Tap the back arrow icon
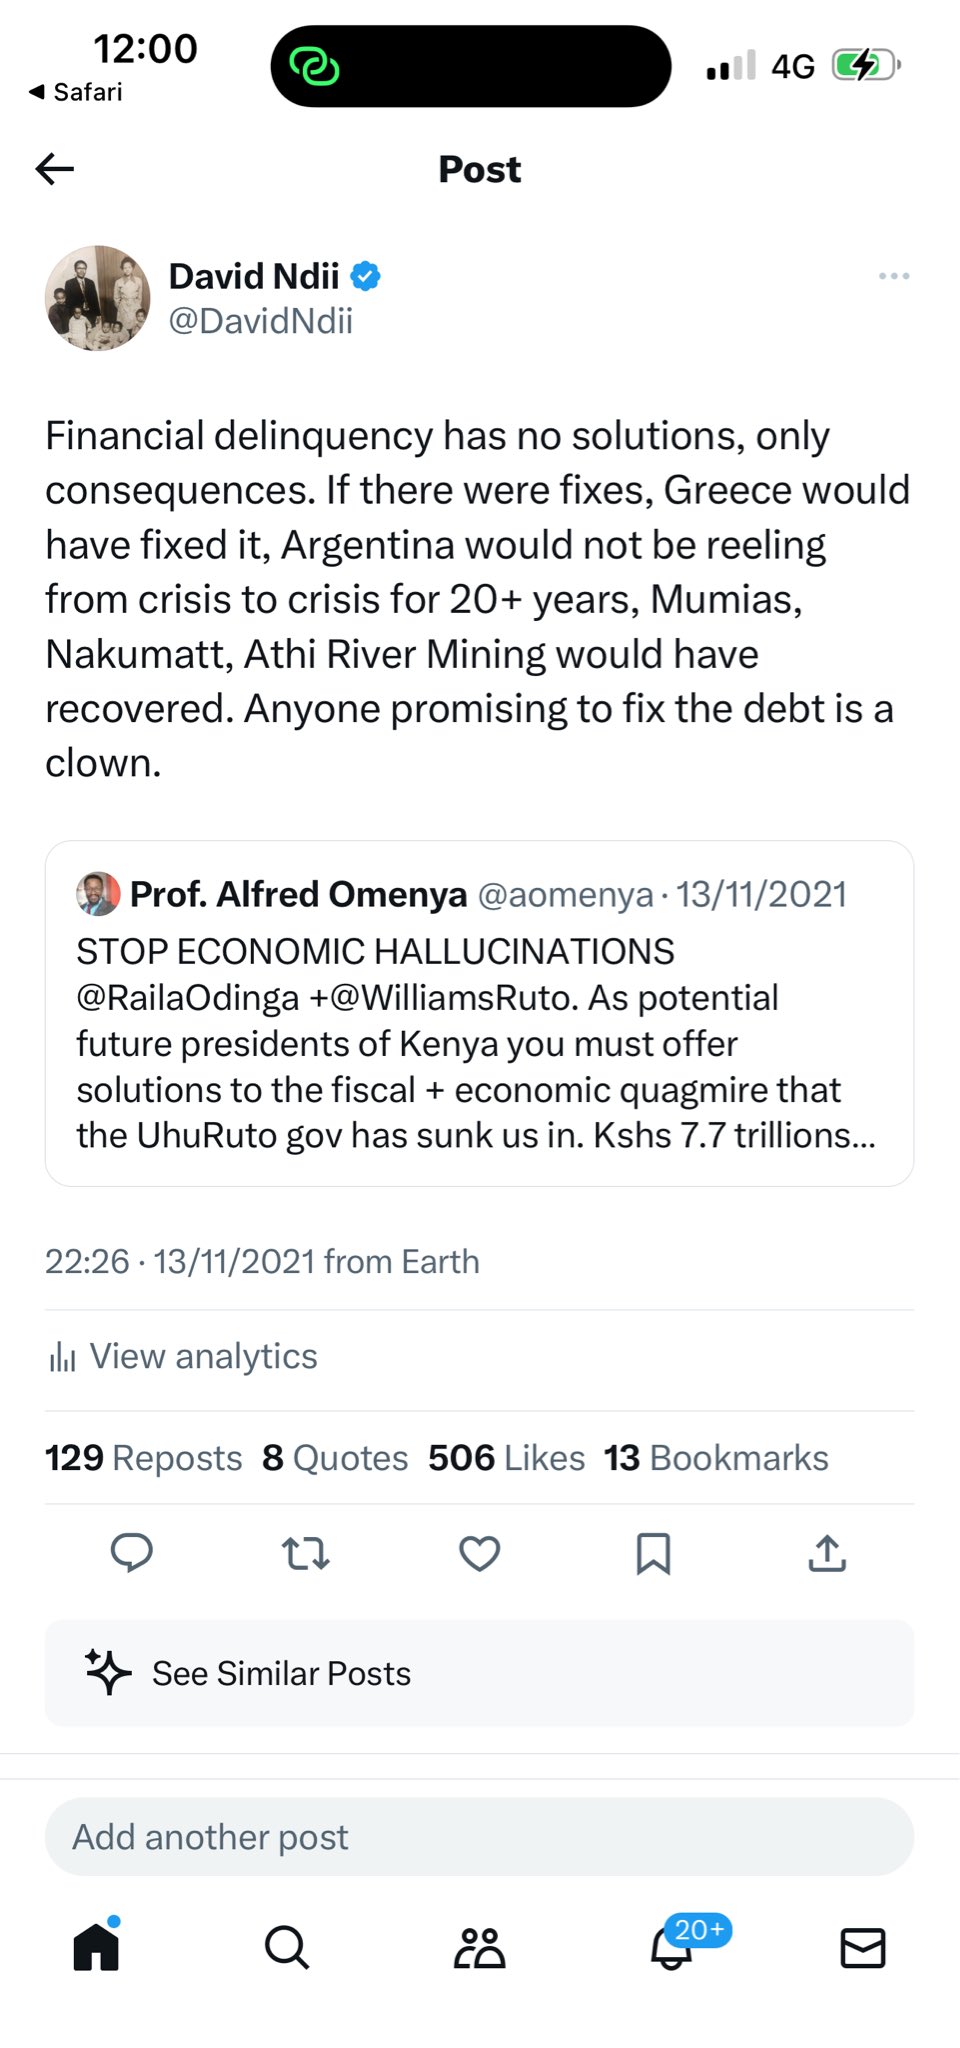This screenshot has height=2048, width=960. pyautogui.click(x=55, y=169)
